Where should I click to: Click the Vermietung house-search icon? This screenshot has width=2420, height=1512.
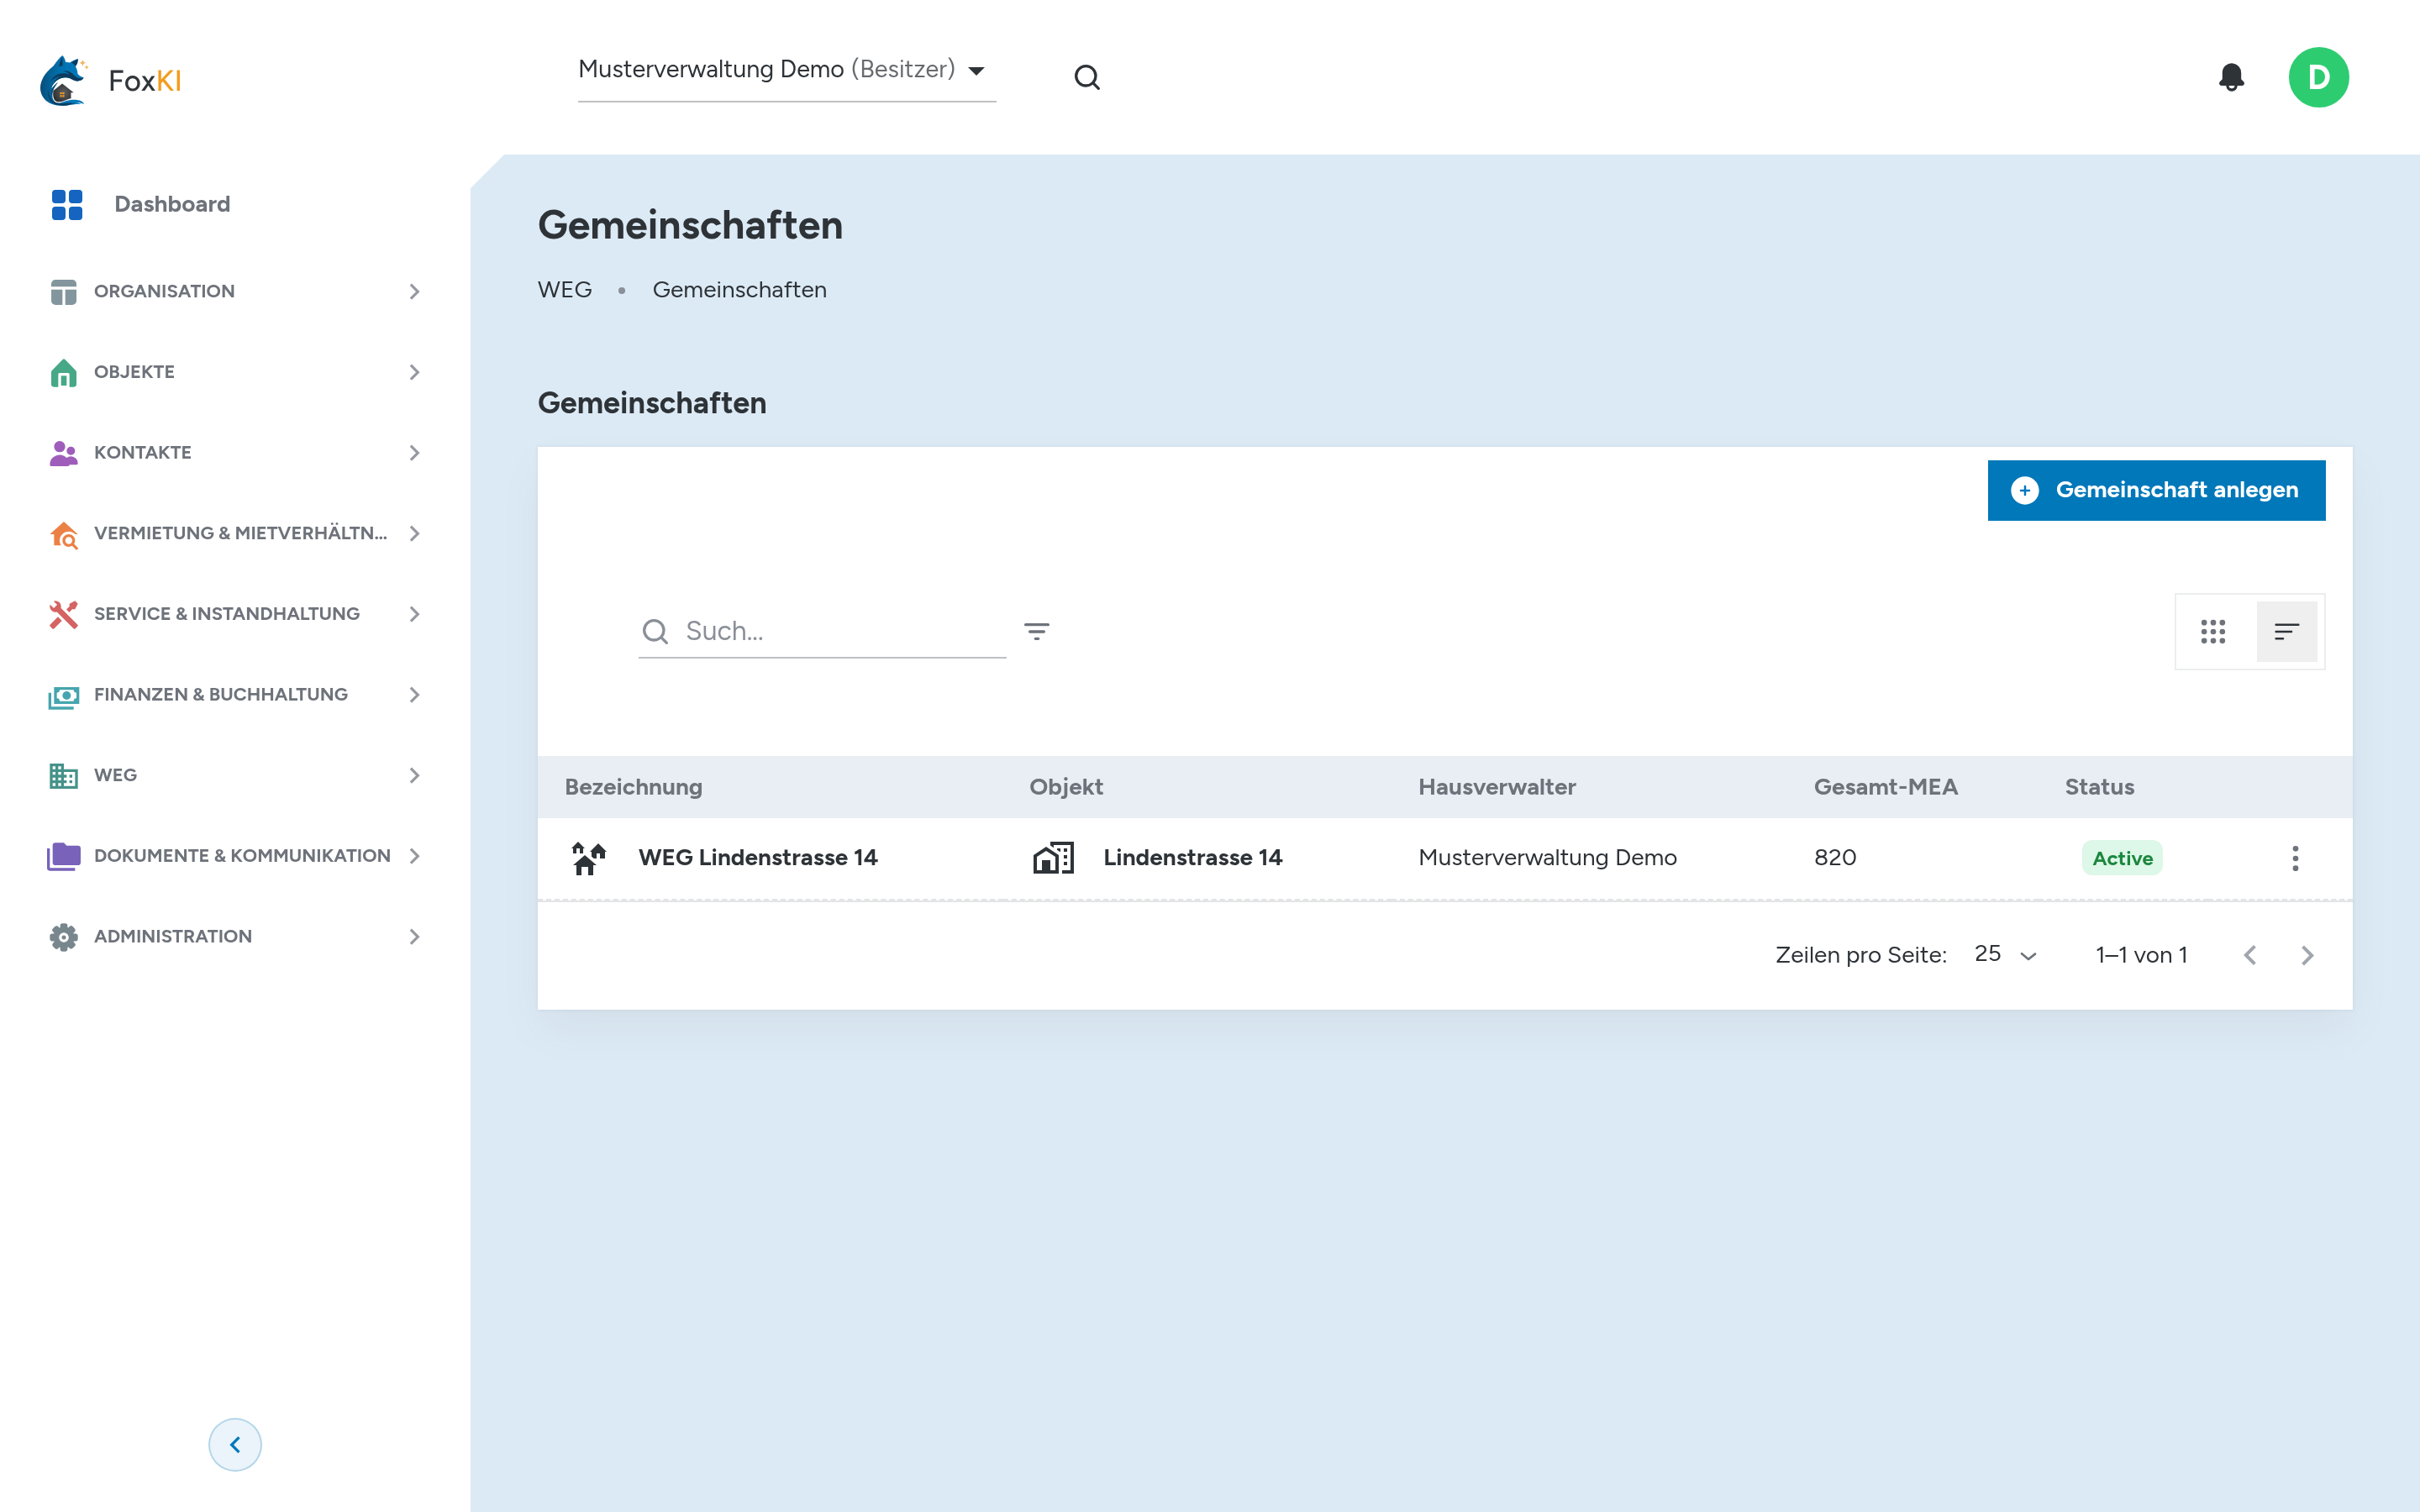click(63, 534)
